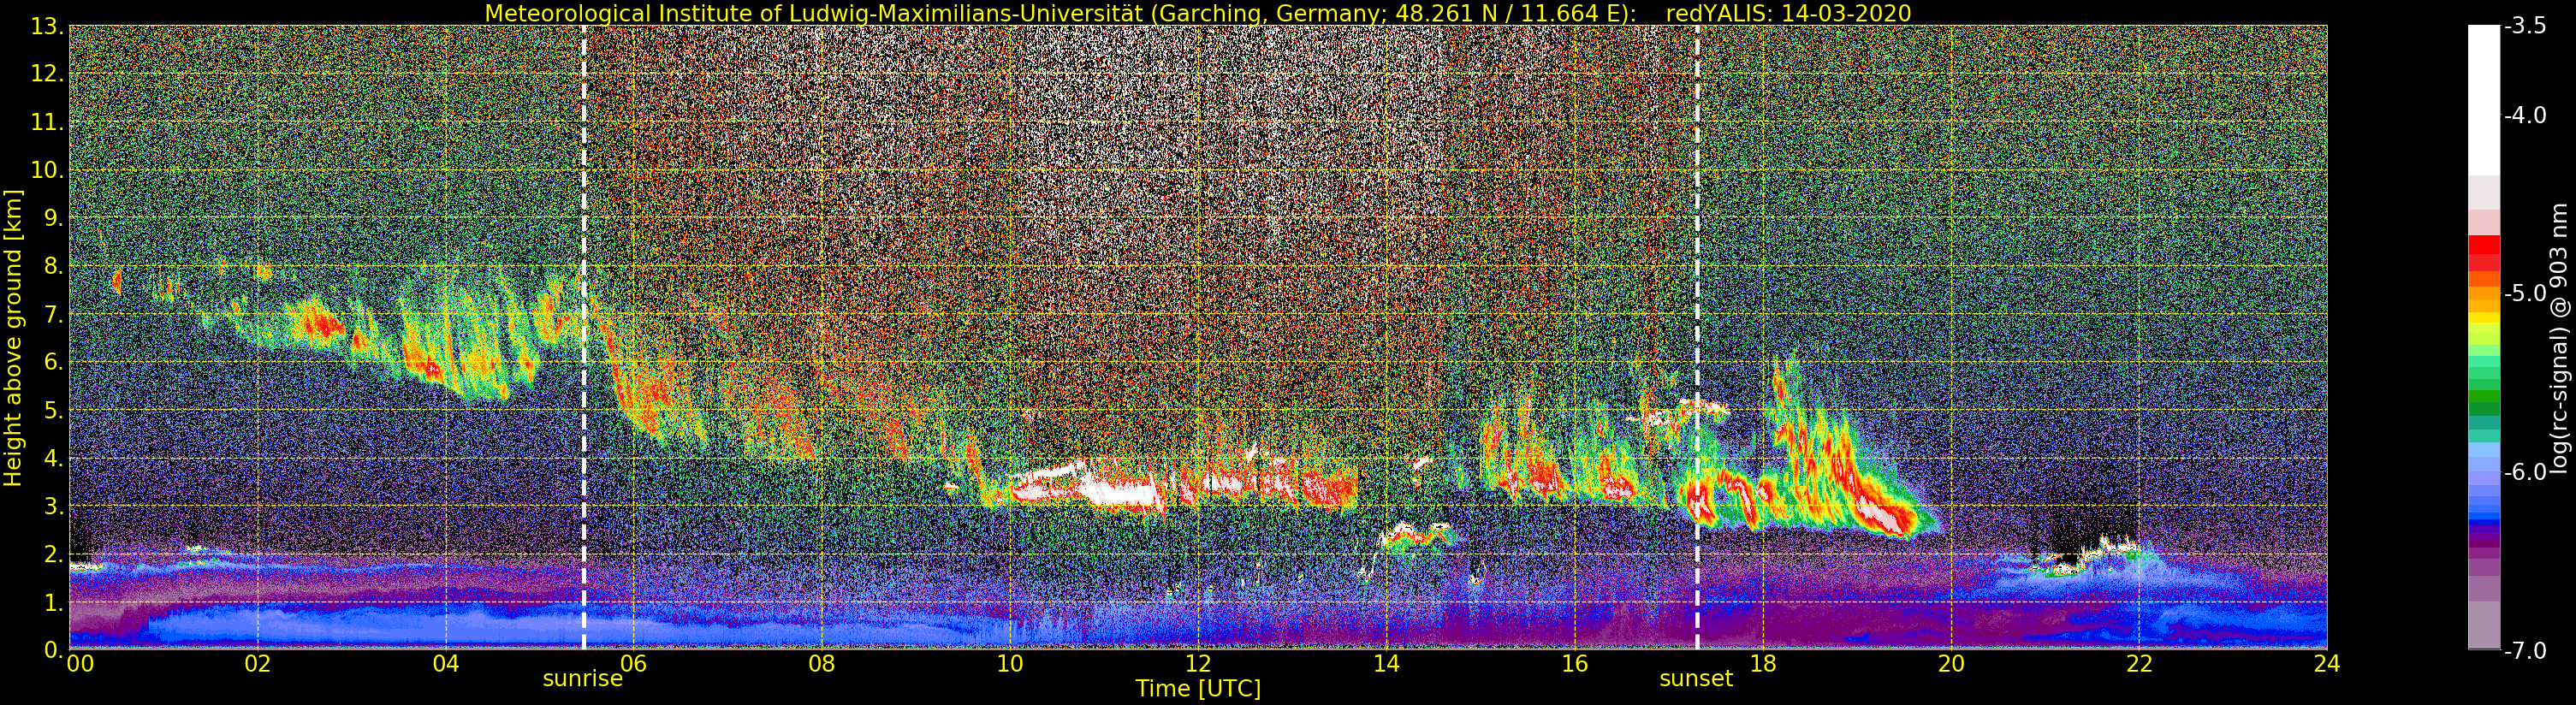Click the time axis tick '02'
2576x705 pixels.
coord(258,664)
